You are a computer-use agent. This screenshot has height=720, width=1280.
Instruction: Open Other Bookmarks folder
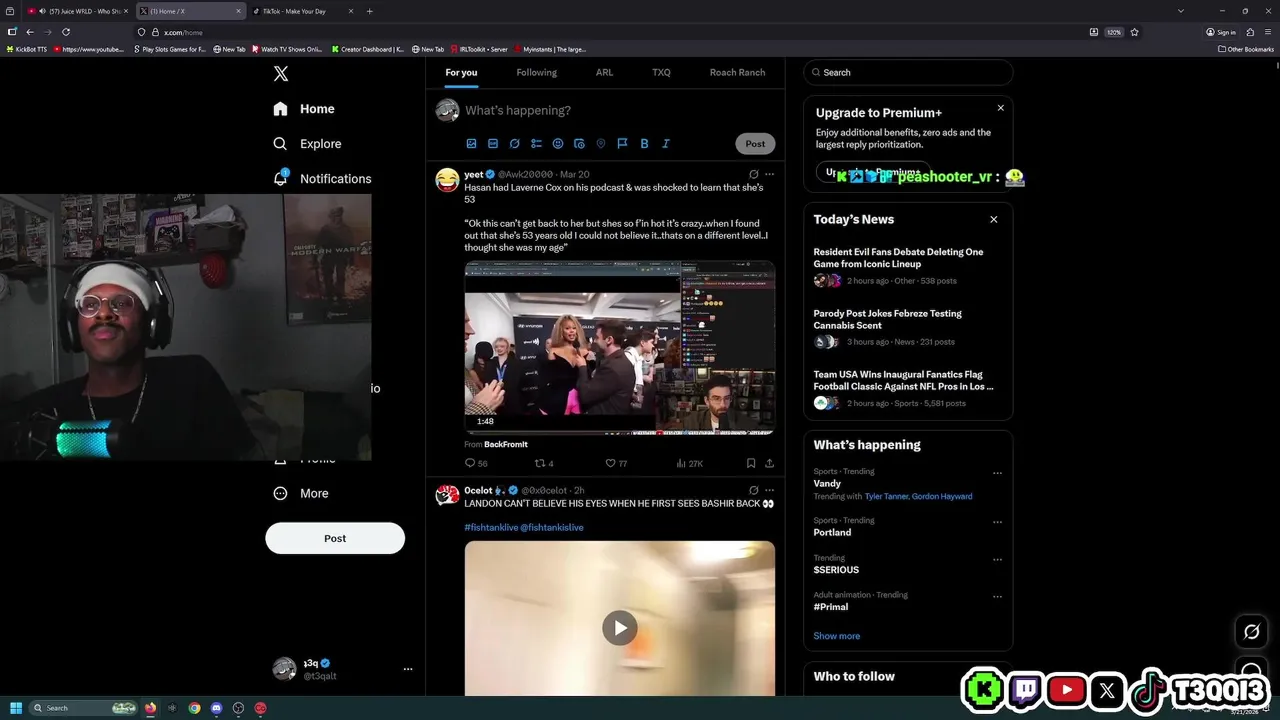point(1246,49)
